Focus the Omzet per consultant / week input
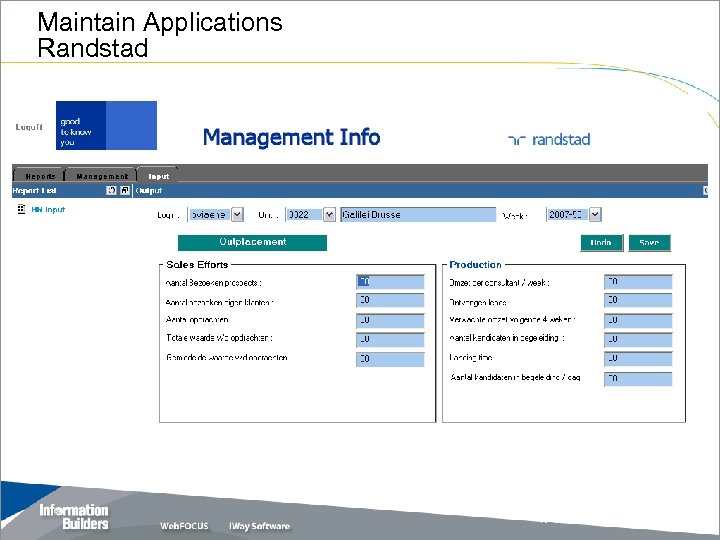The width and height of the screenshot is (720, 540). pos(638,281)
